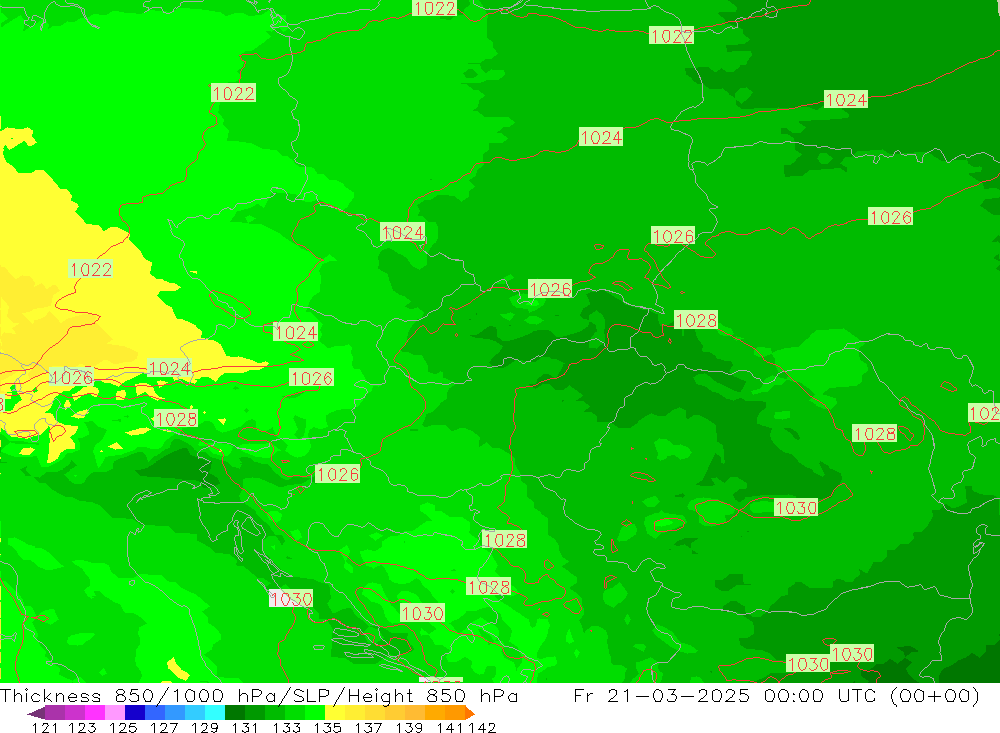
Task: Click the legend value 121
Action: pyautogui.click(x=45, y=727)
